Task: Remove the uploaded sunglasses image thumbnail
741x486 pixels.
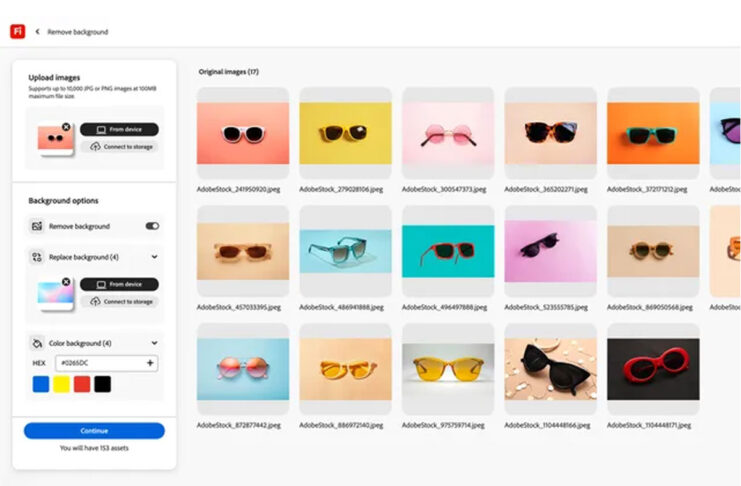Action: pos(66,127)
